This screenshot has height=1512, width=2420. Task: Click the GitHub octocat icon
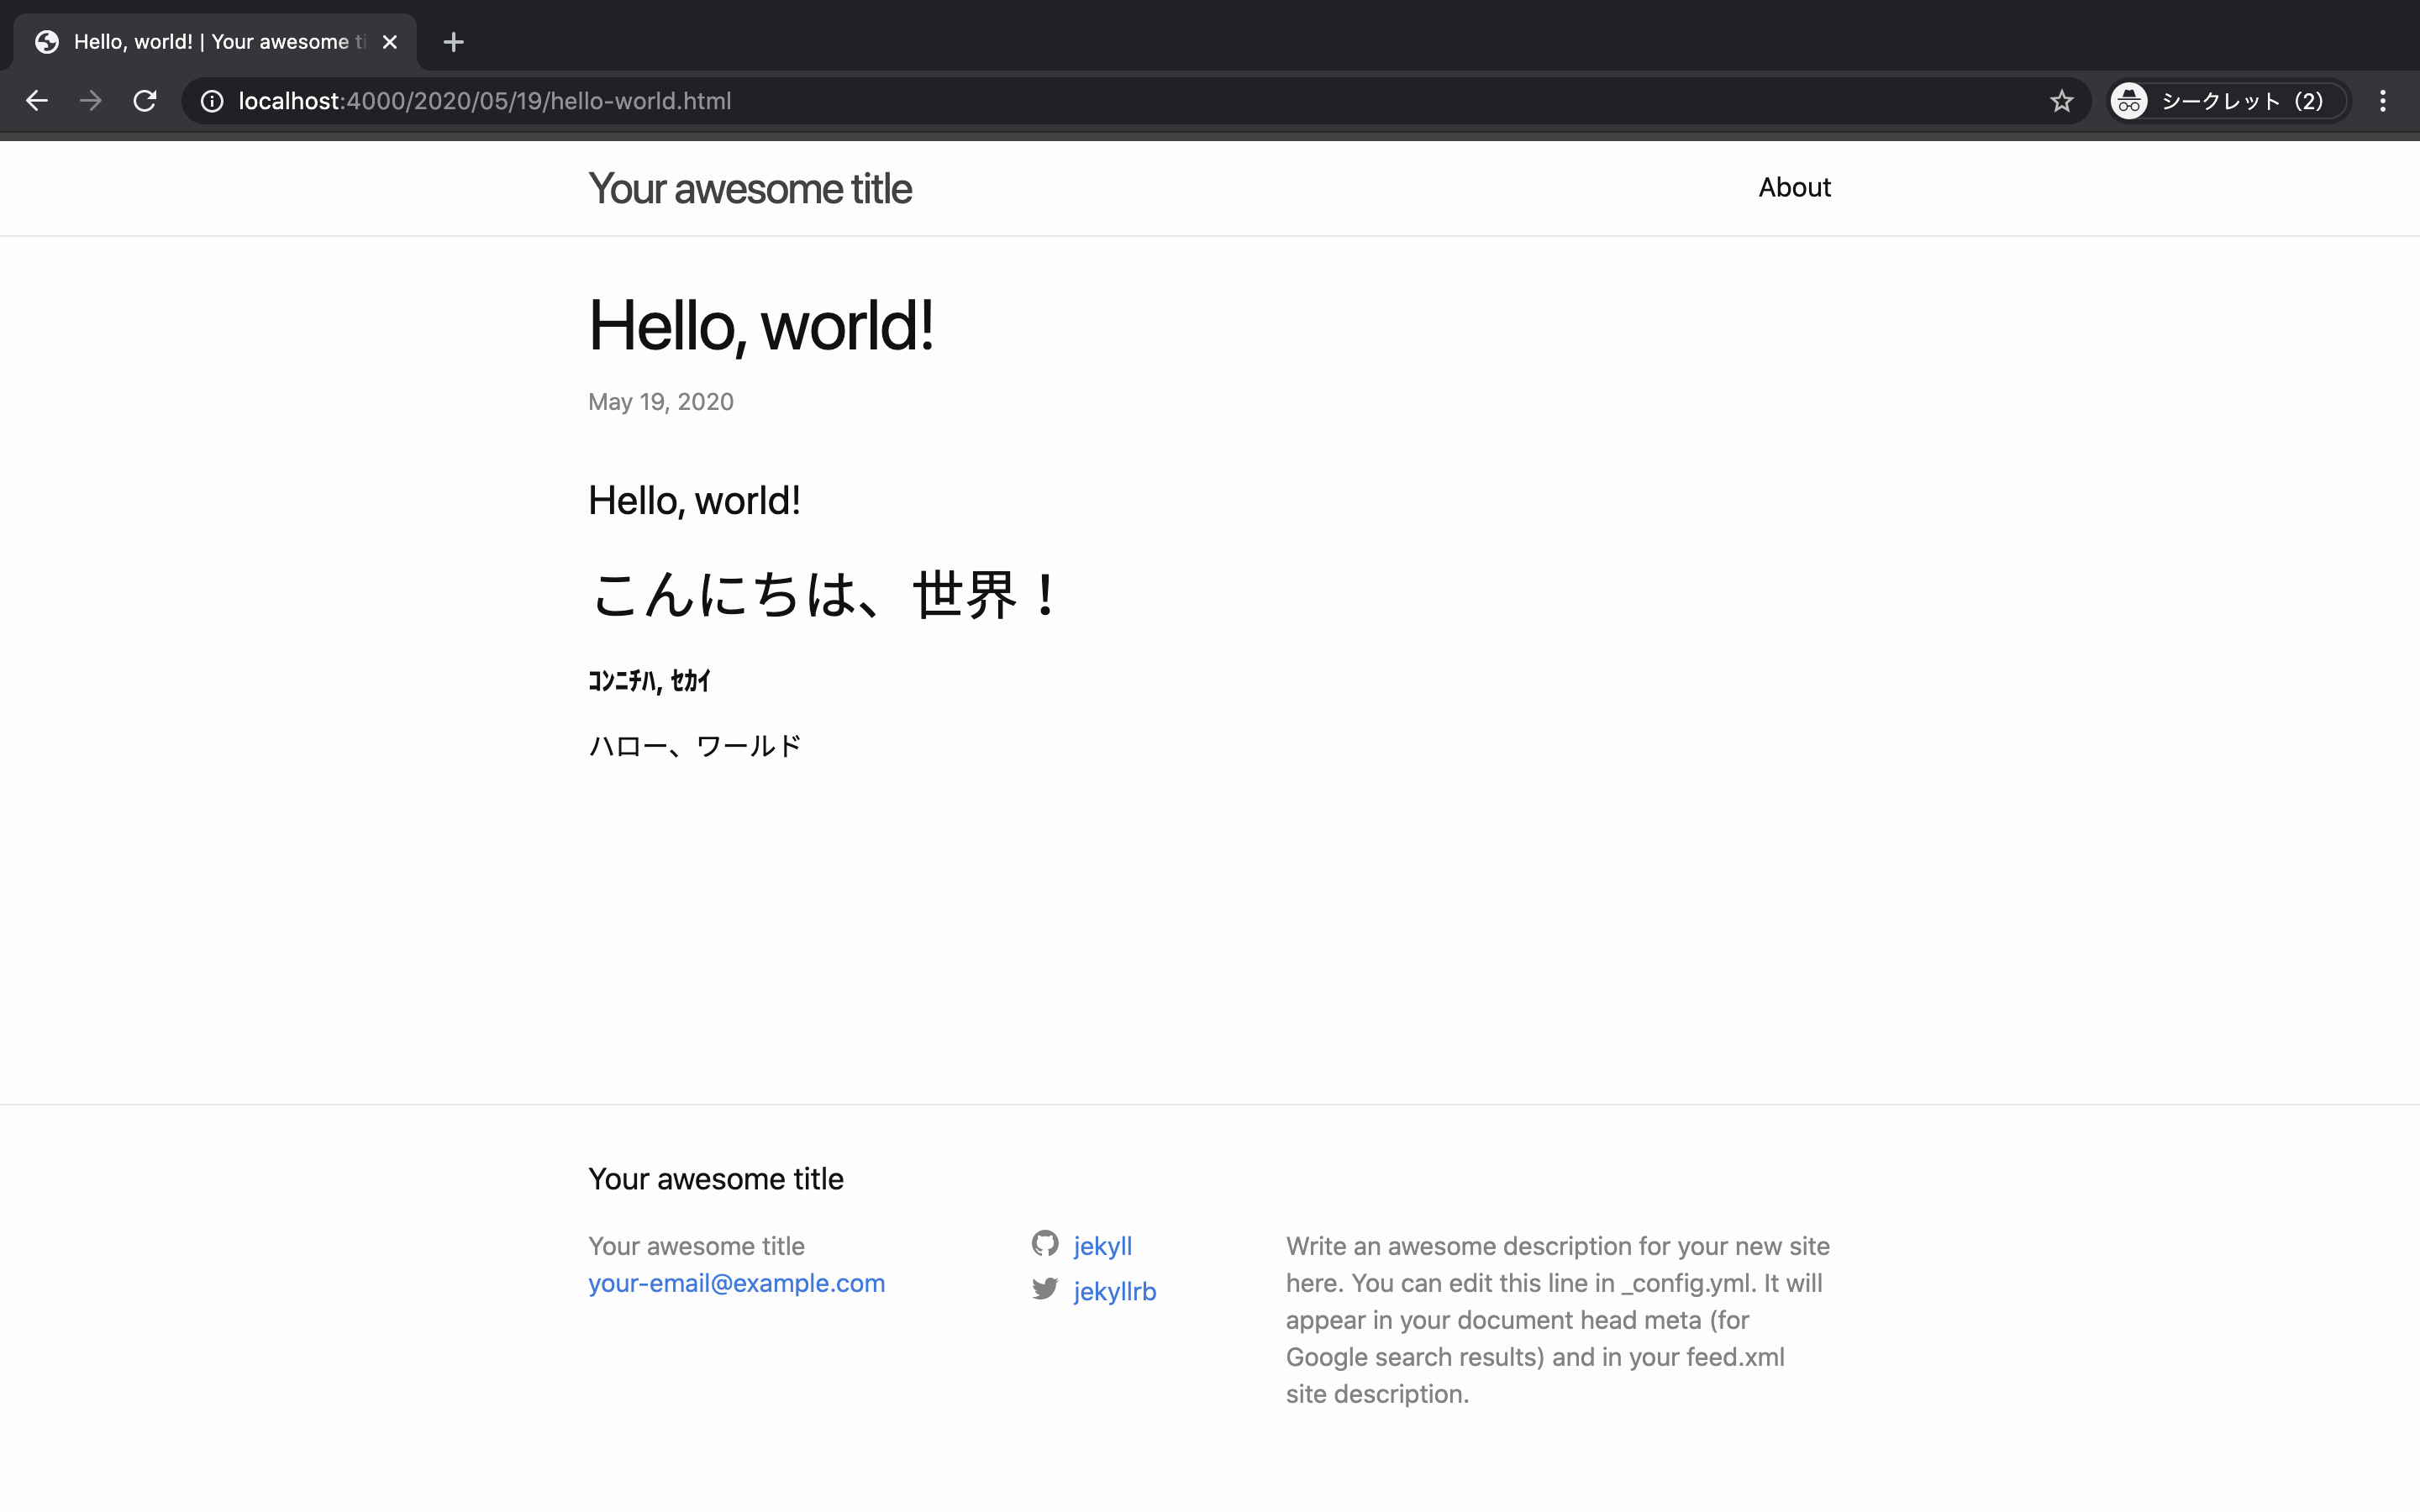tap(1045, 1243)
